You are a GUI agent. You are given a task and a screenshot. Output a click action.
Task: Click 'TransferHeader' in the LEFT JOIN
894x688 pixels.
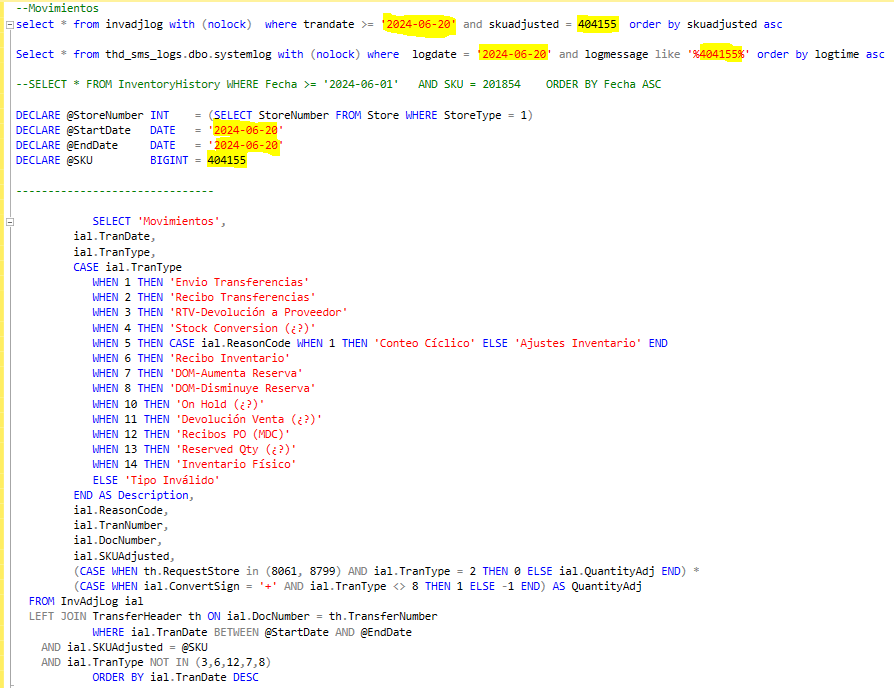(x=137, y=616)
